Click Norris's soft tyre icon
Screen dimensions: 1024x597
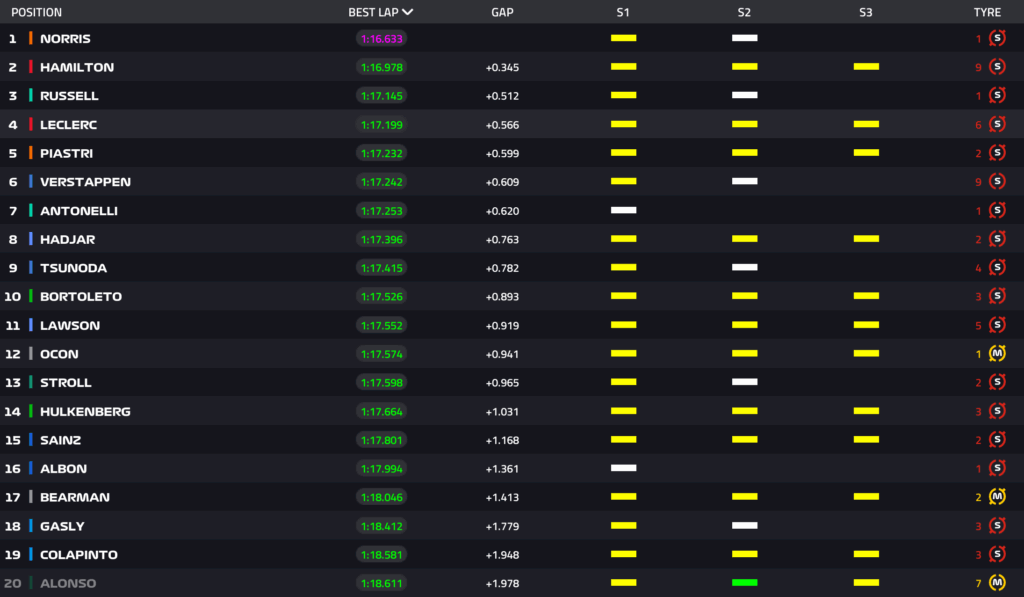996,39
